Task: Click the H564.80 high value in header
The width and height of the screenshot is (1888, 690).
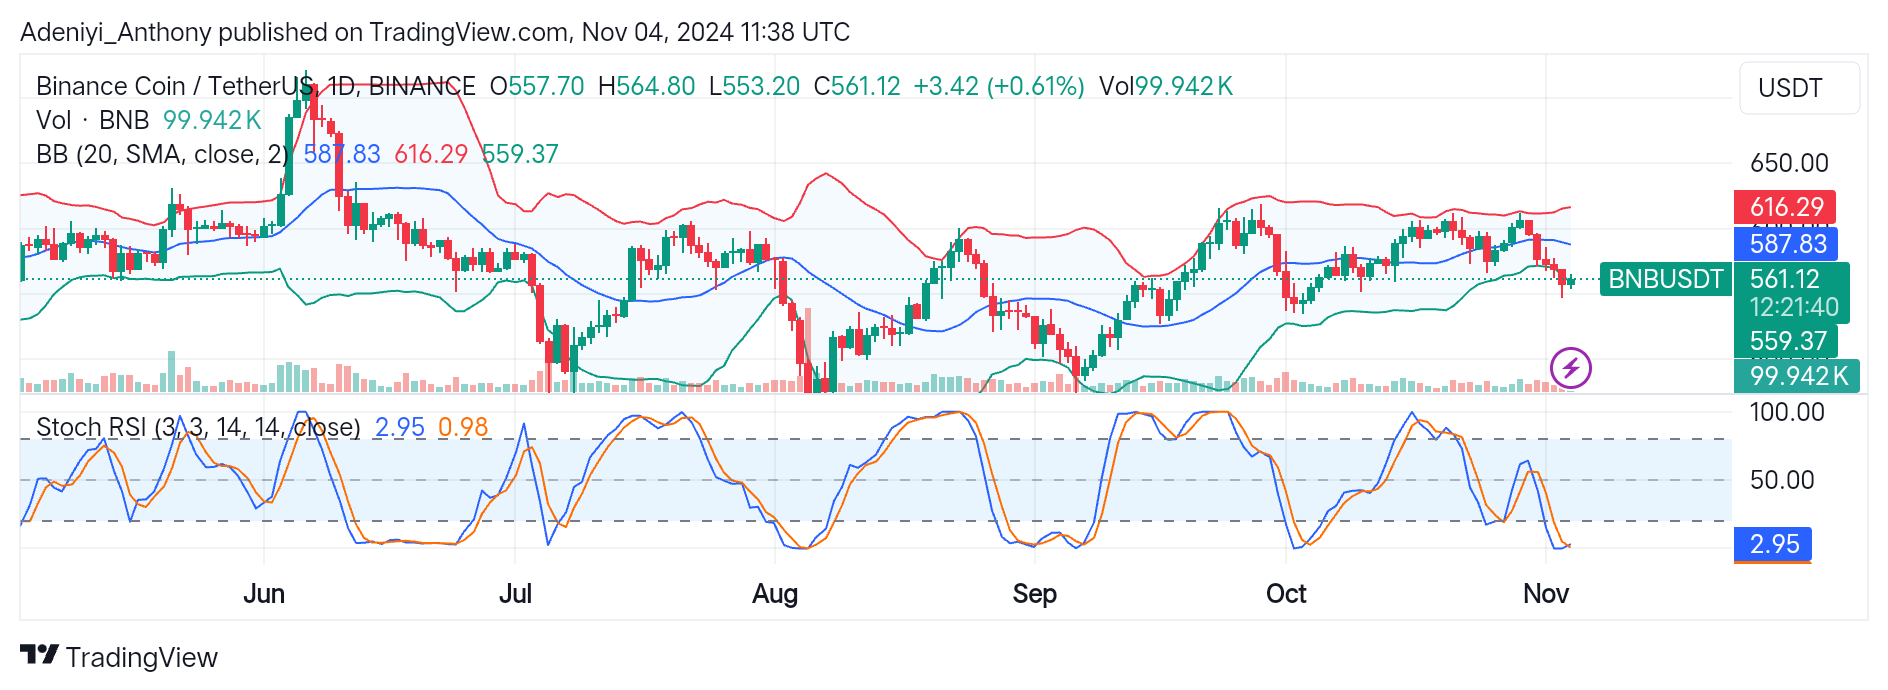Action: point(646,86)
